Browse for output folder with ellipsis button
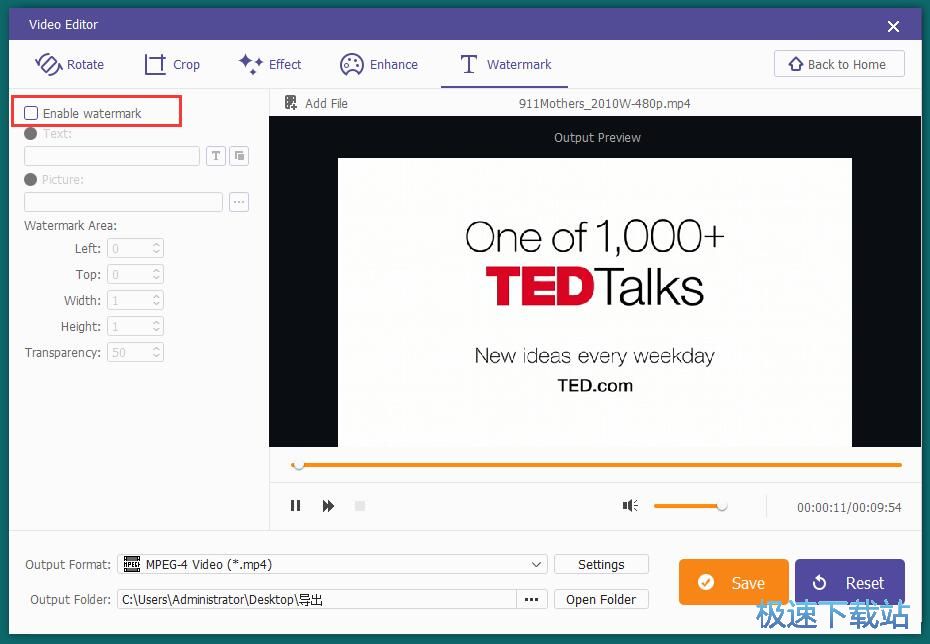 click(x=531, y=600)
